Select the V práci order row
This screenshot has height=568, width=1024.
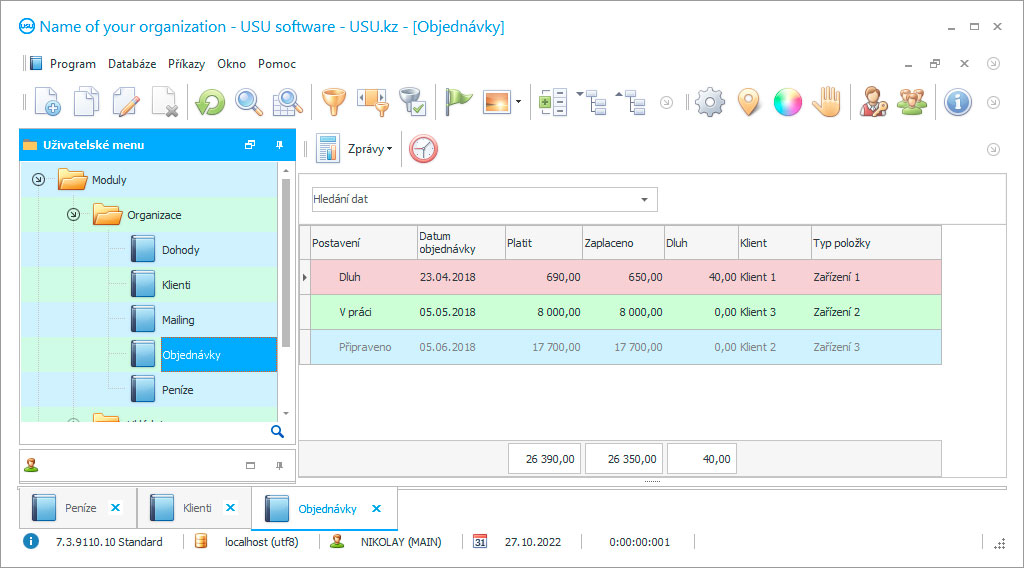pos(625,312)
